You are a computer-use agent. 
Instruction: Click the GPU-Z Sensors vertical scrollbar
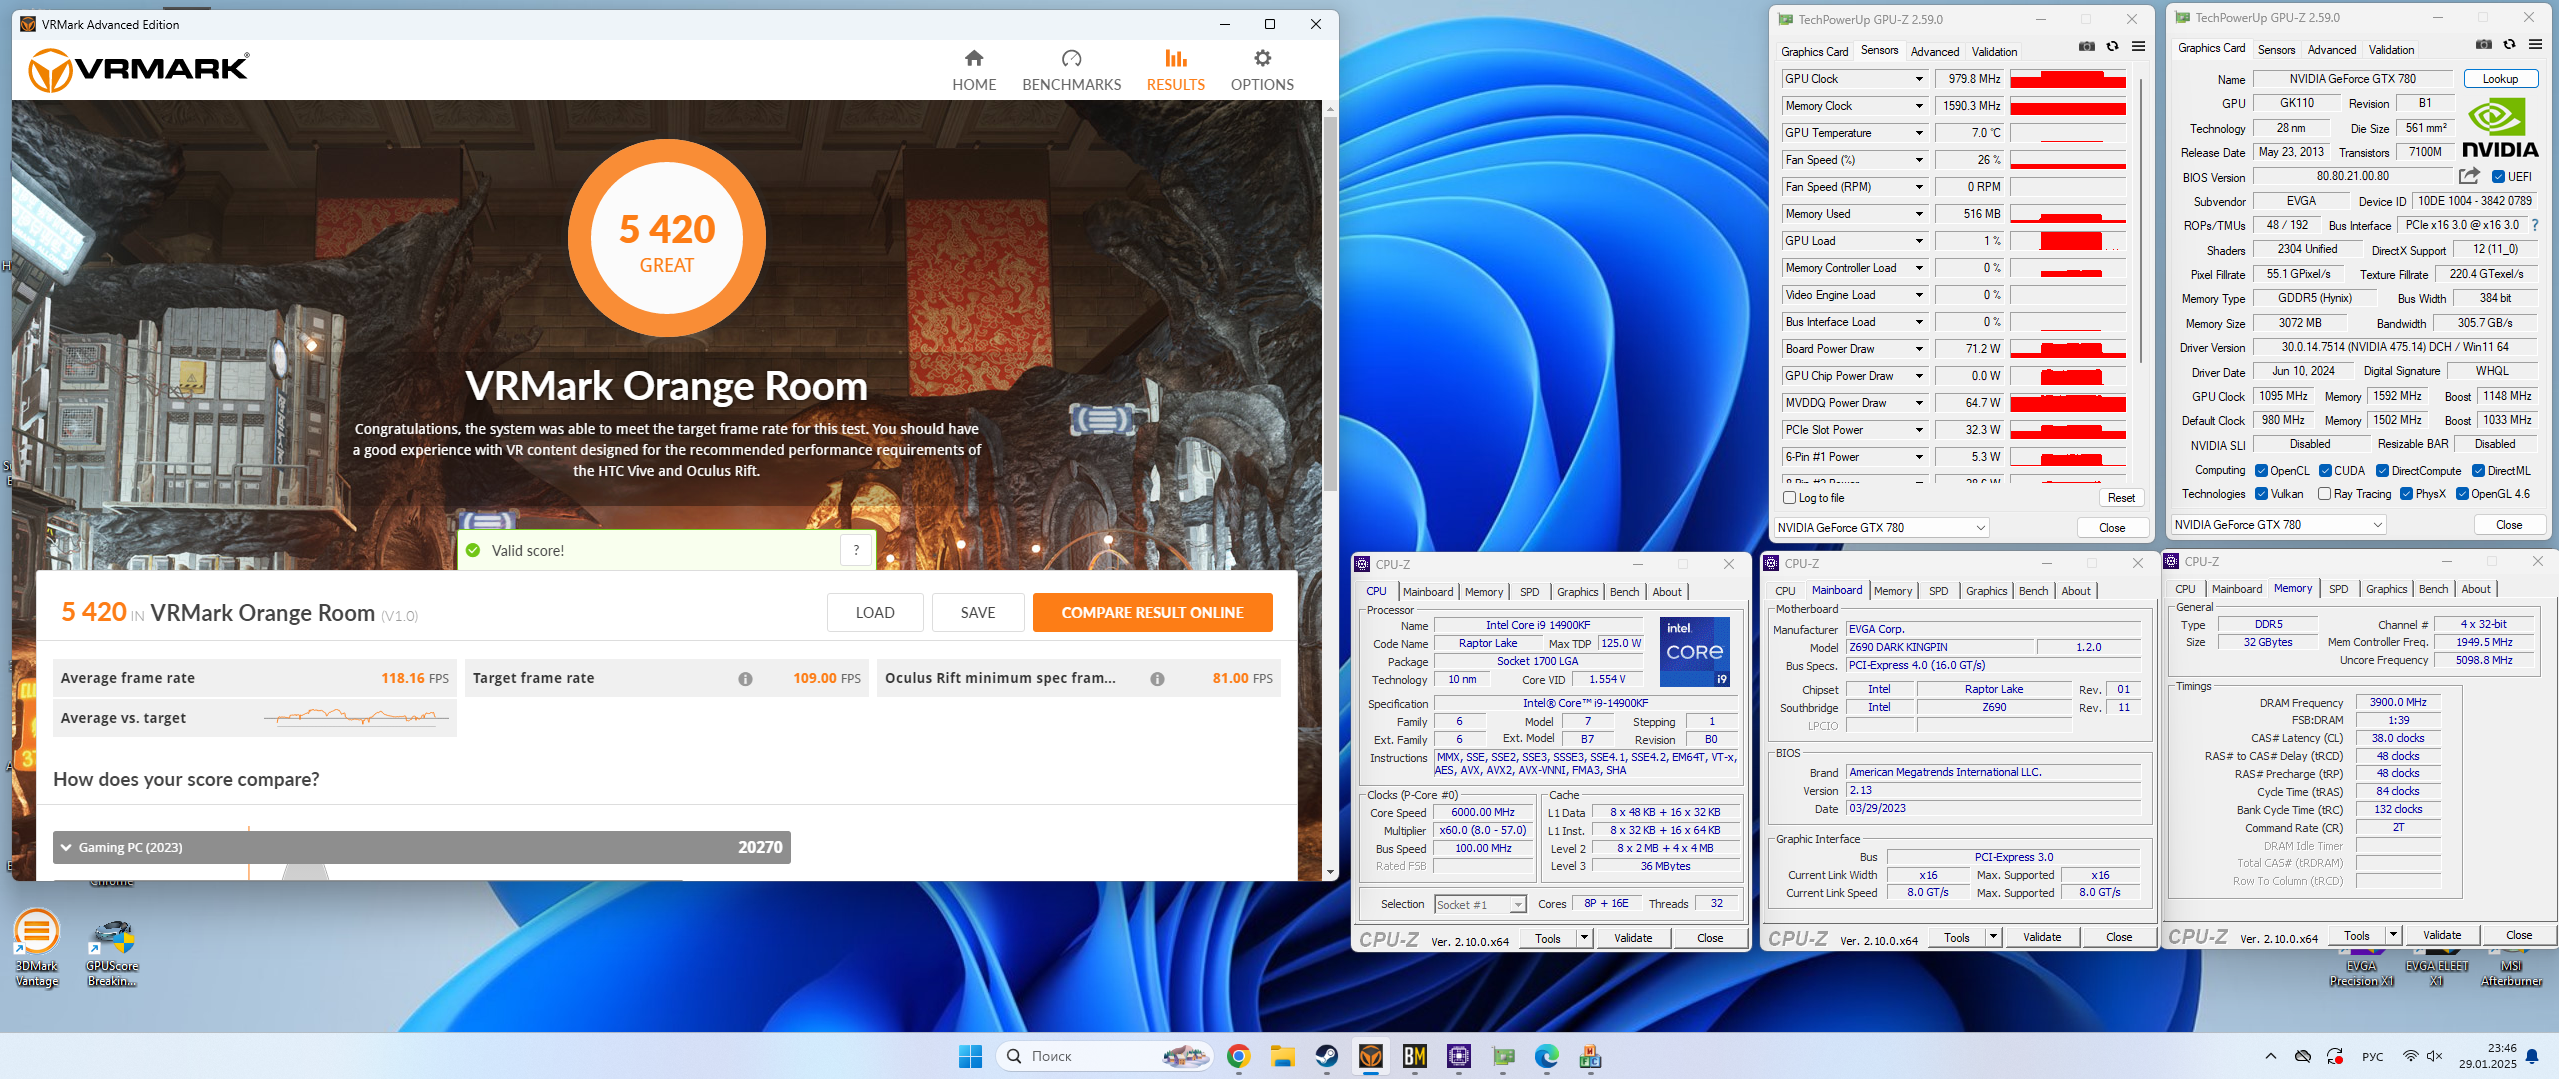2140,220
